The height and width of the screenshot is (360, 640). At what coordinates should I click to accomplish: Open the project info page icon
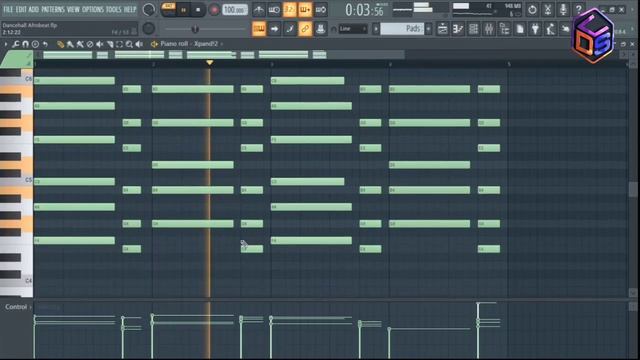click(x=520, y=29)
